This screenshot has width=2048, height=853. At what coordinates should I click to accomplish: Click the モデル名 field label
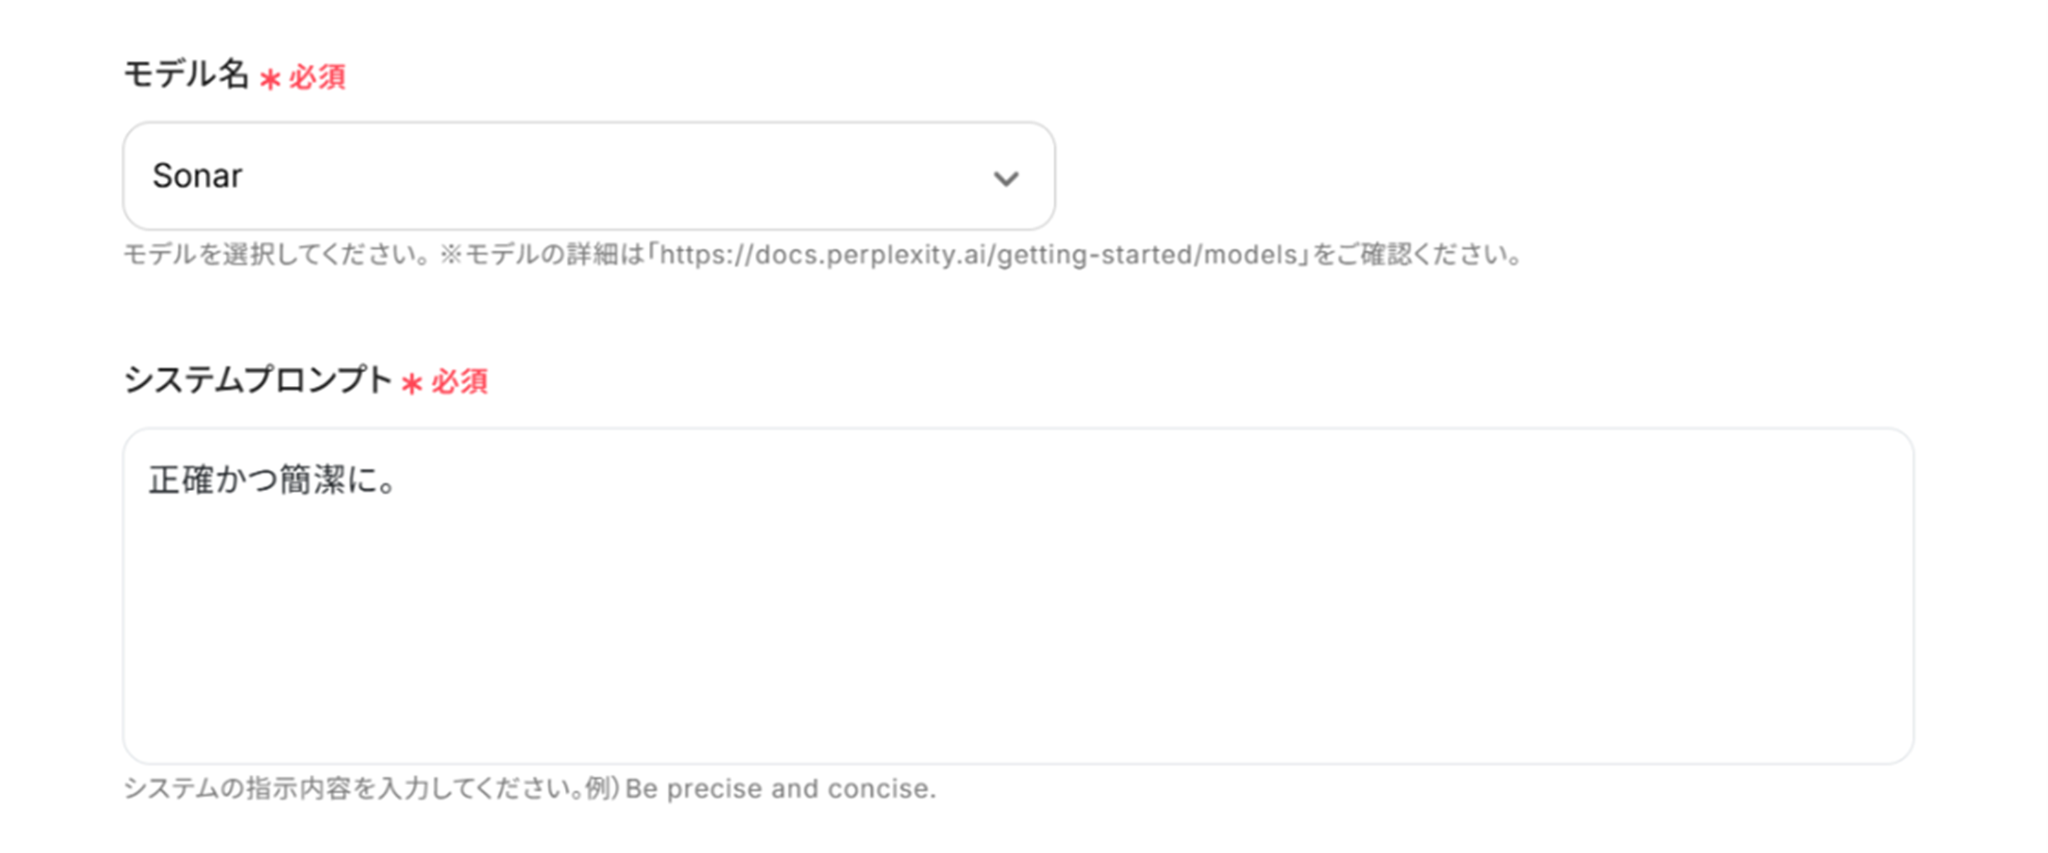coord(185,74)
